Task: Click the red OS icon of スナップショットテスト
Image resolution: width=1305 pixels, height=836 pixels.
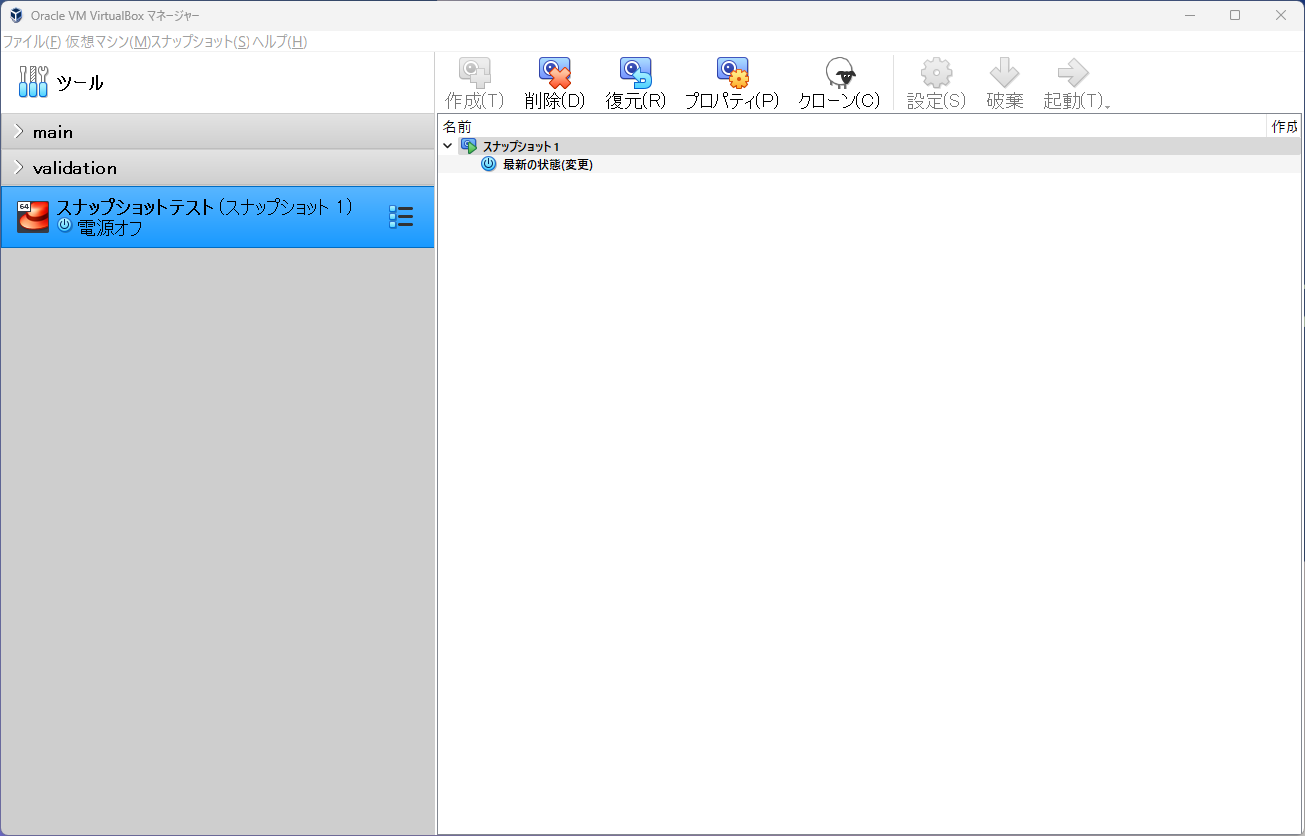Action: coord(33,217)
